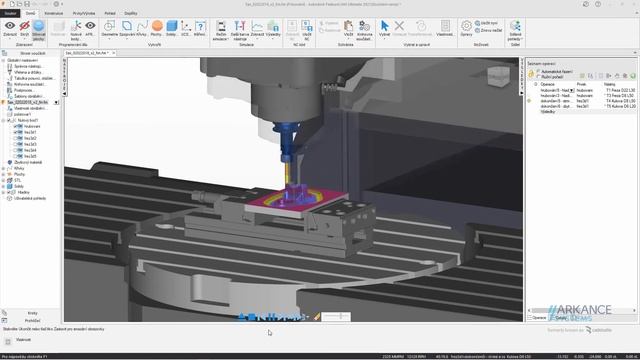
Task: Expand the Plochy tree node
Action: tap(3, 174)
